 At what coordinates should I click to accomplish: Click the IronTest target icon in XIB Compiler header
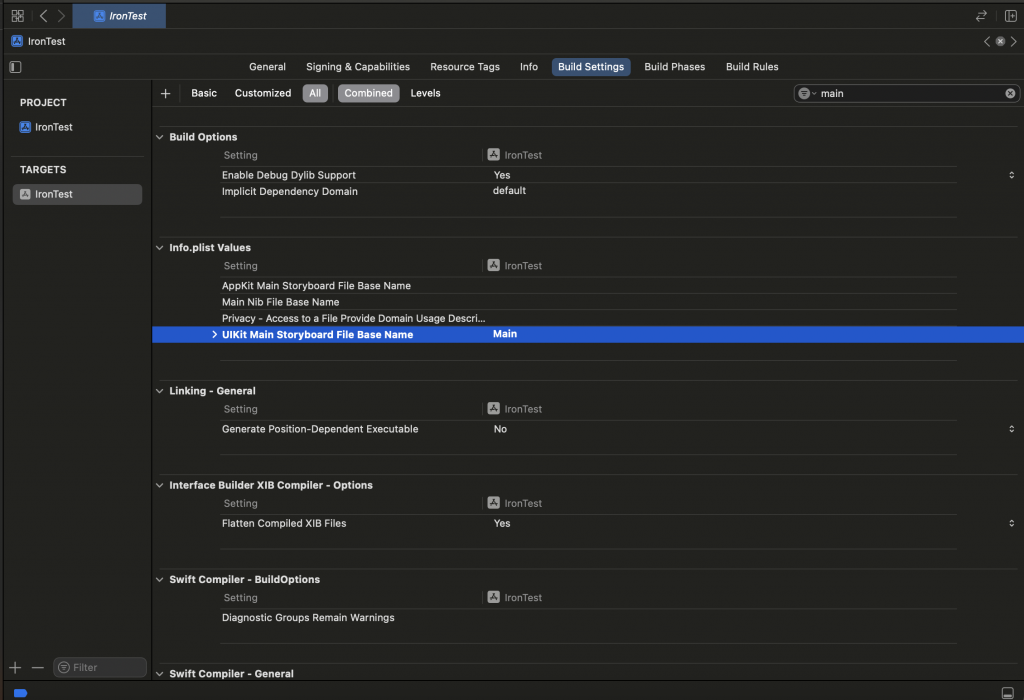pyautogui.click(x=494, y=503)
